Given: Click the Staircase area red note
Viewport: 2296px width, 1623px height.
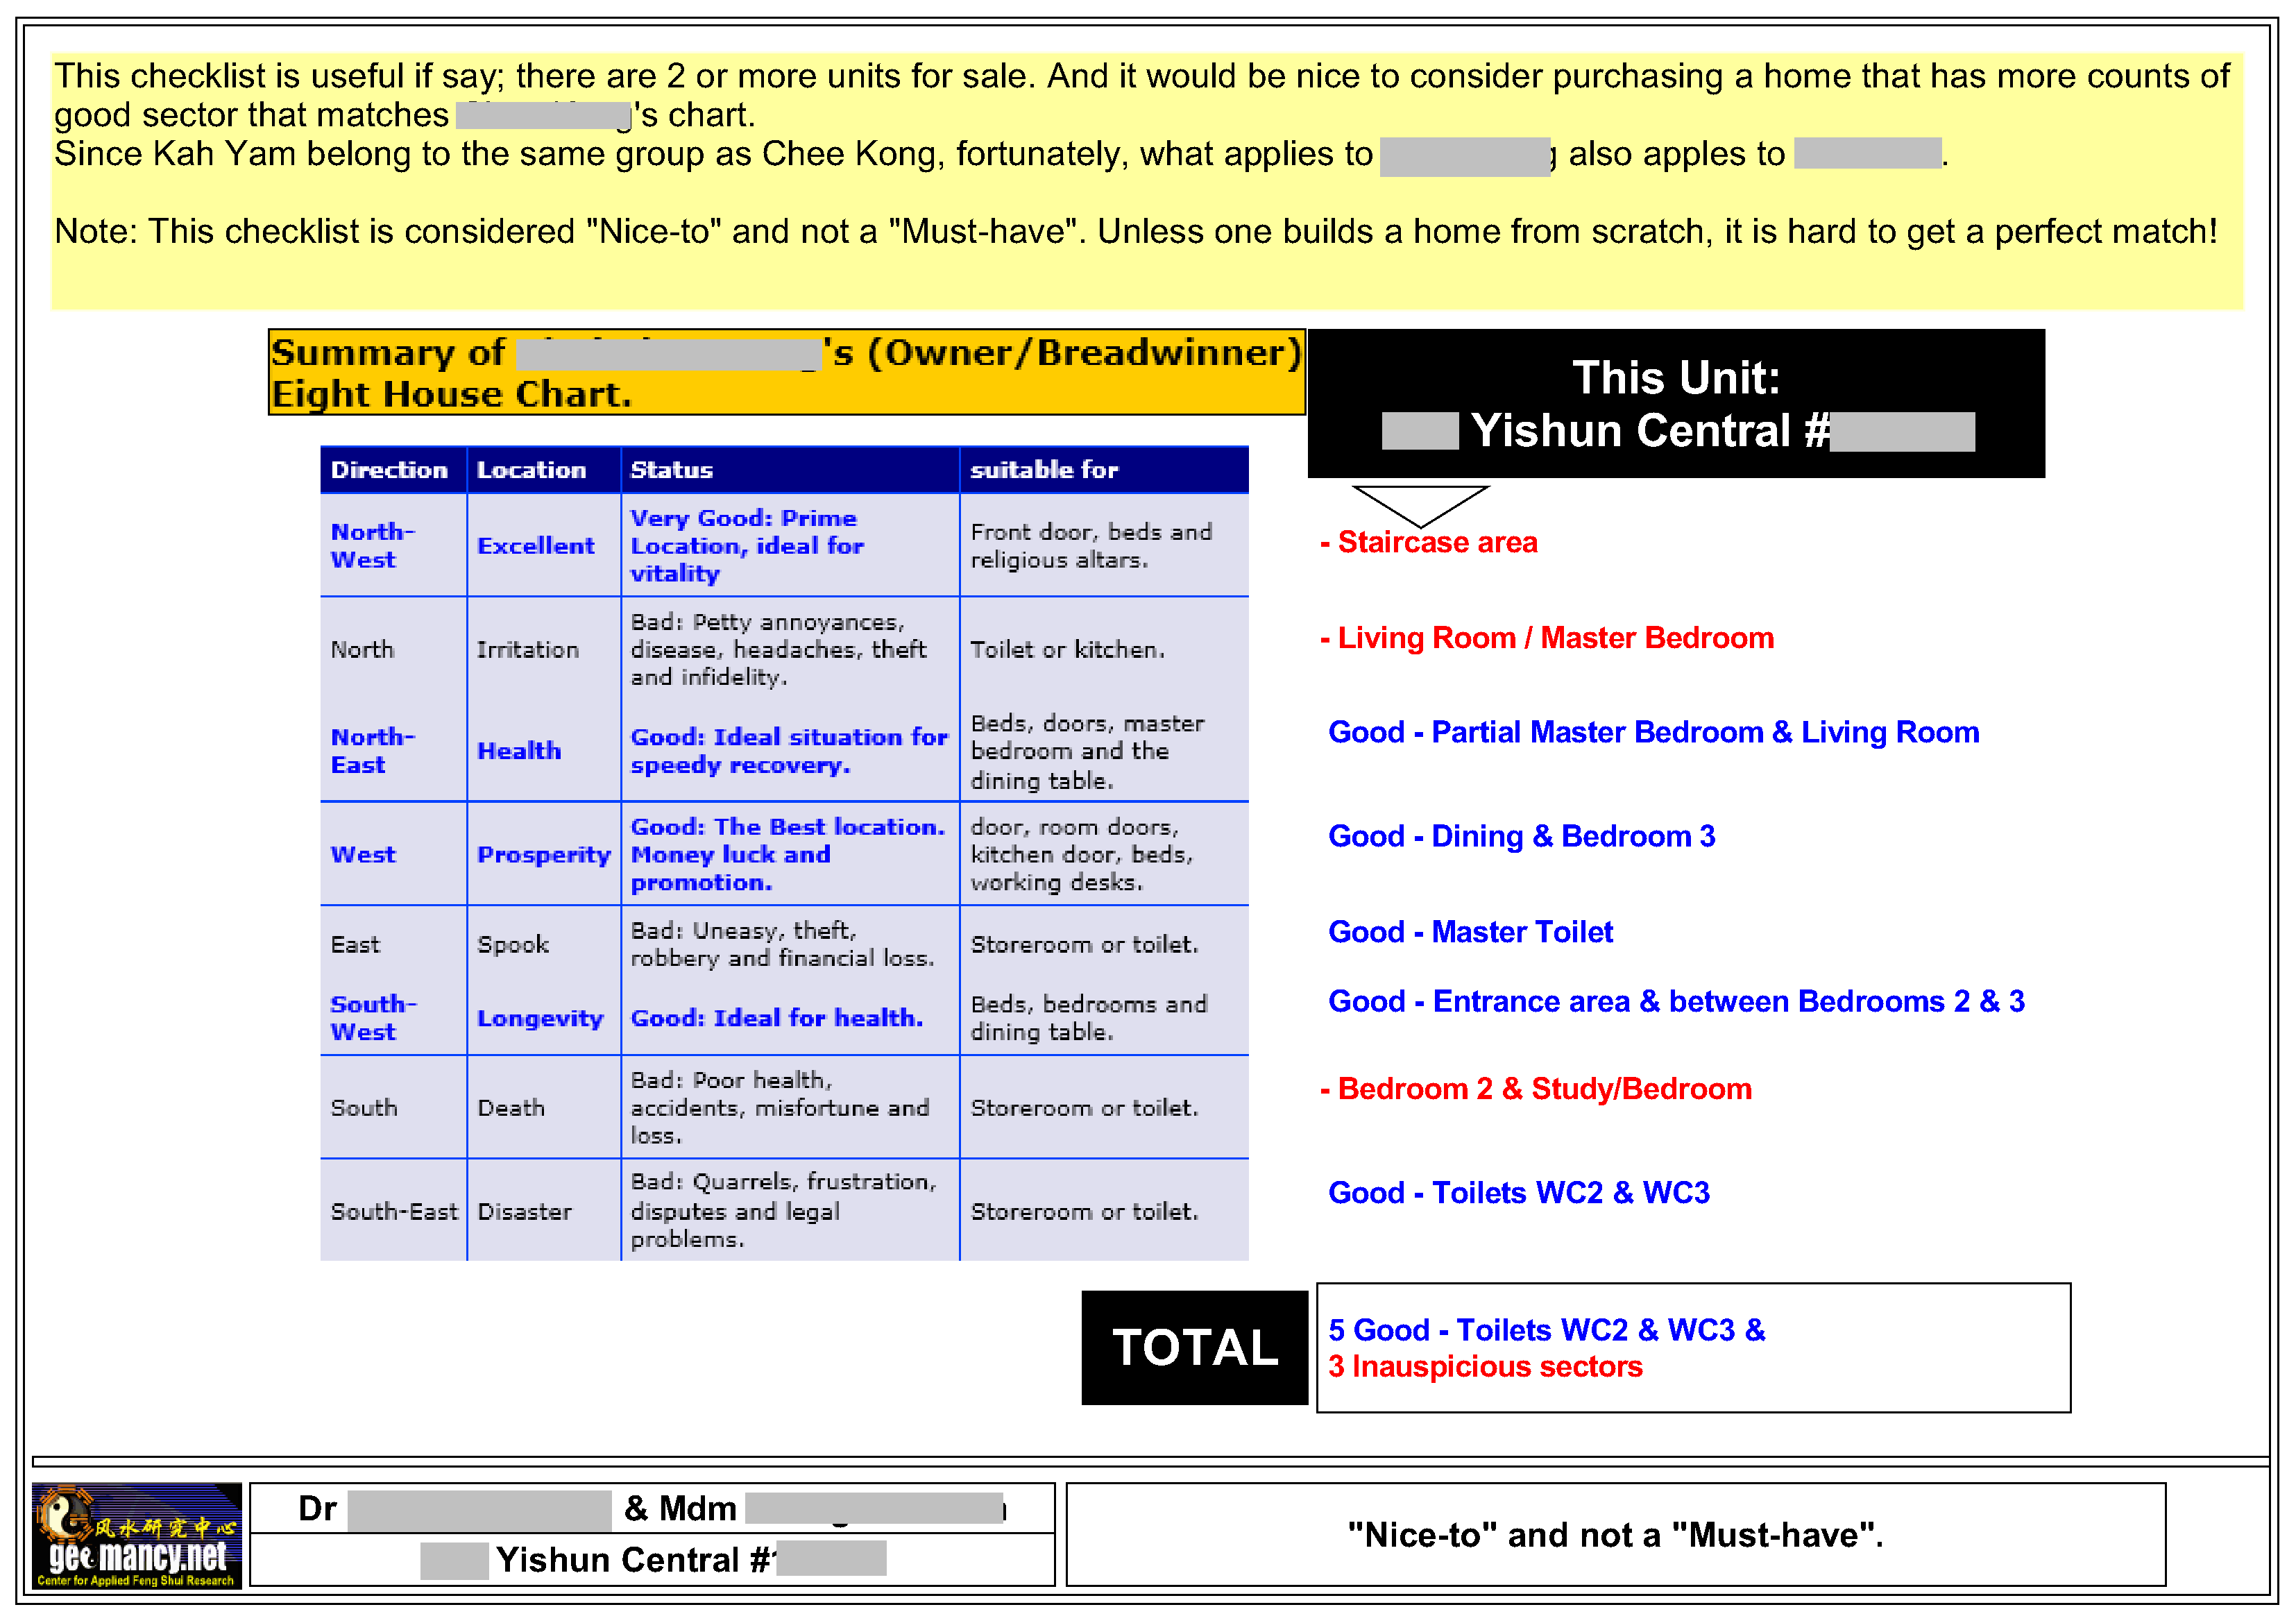Looking at the screenshot, I should 1429,542.
